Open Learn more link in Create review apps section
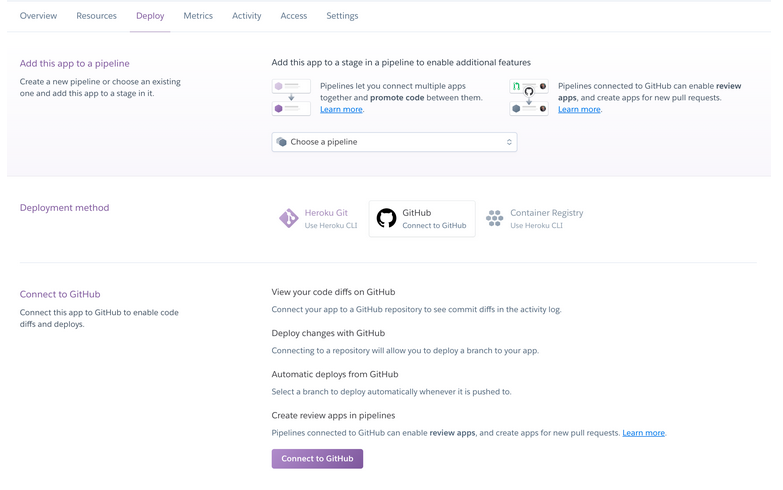This screenshot has height=490, width=783. 643,433
